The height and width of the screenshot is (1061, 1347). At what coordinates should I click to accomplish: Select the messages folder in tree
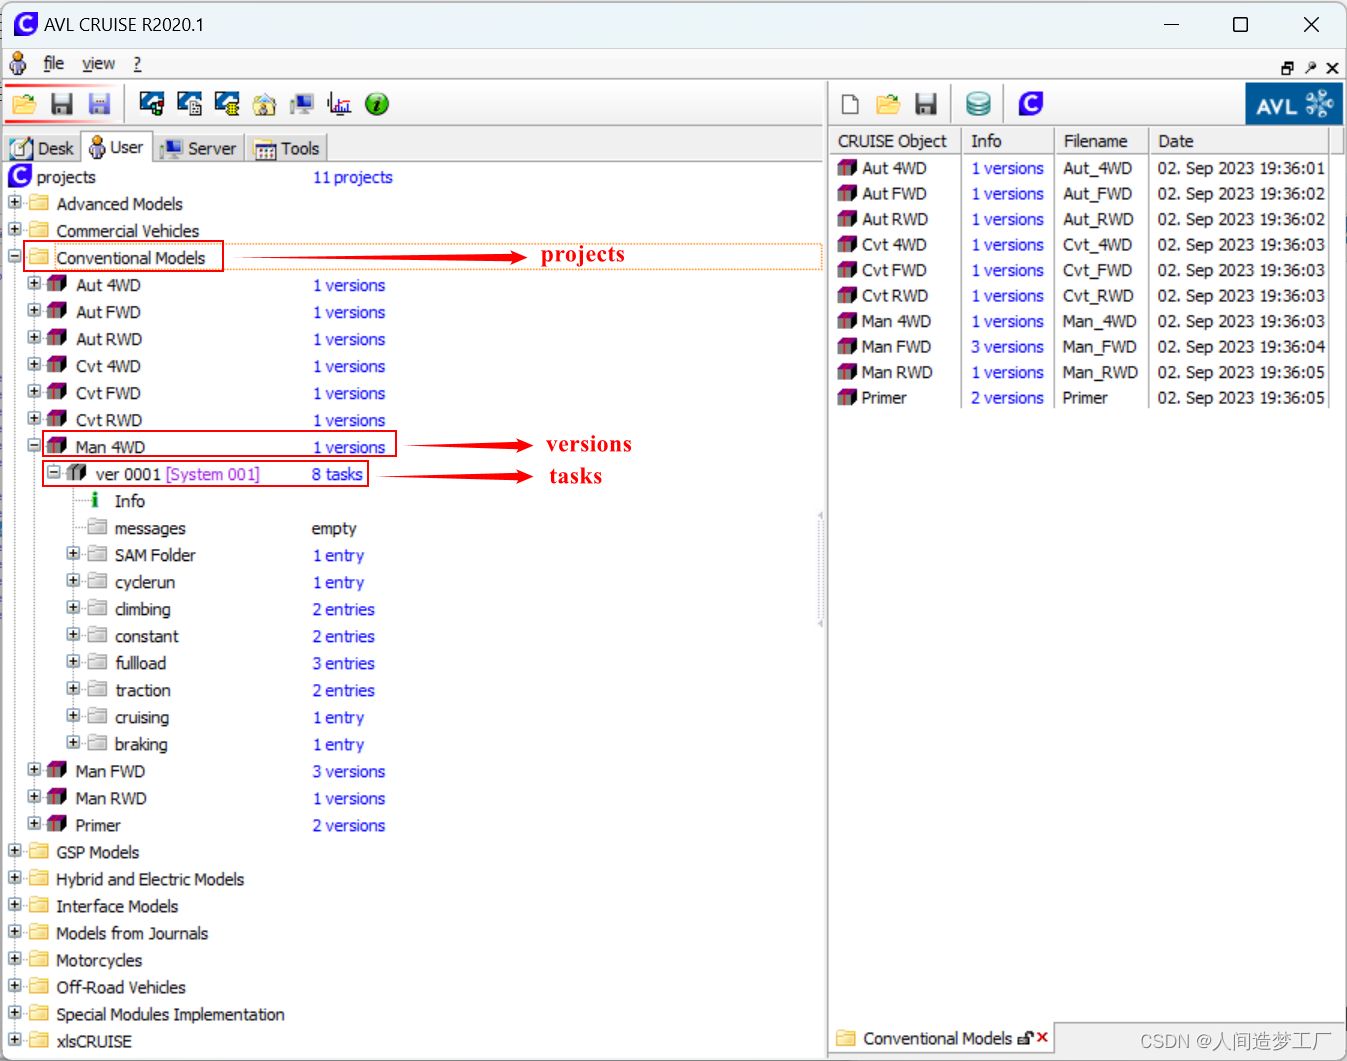coord(150,528)
